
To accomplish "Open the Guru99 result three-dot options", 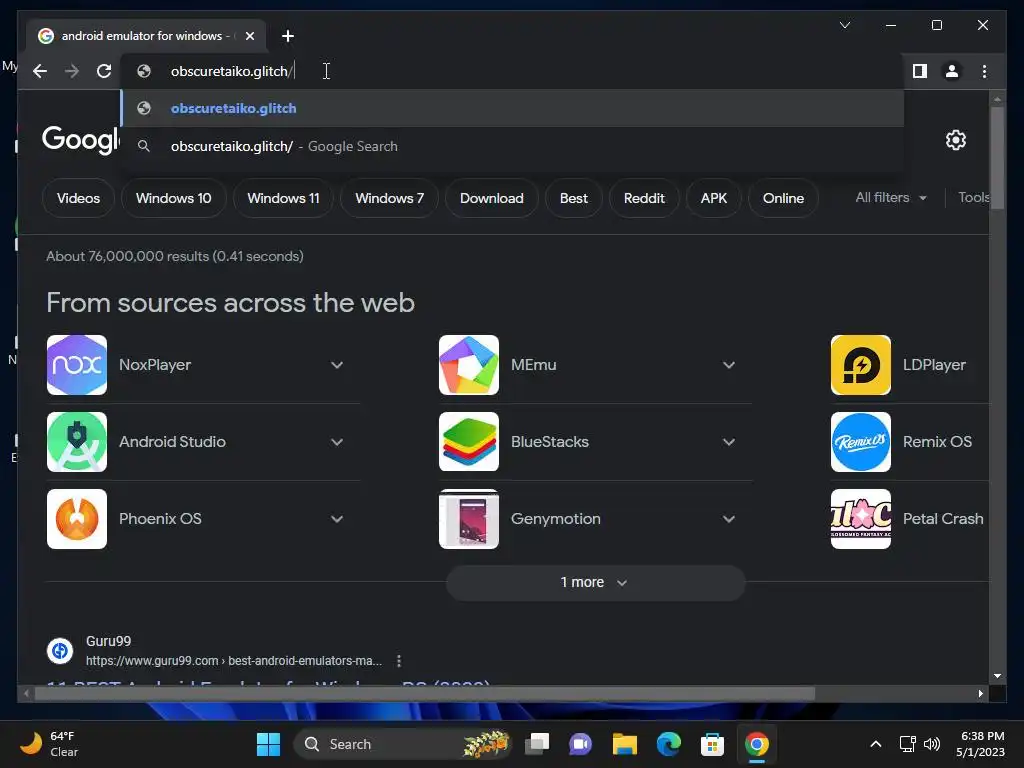I will (x=399, y=661).
